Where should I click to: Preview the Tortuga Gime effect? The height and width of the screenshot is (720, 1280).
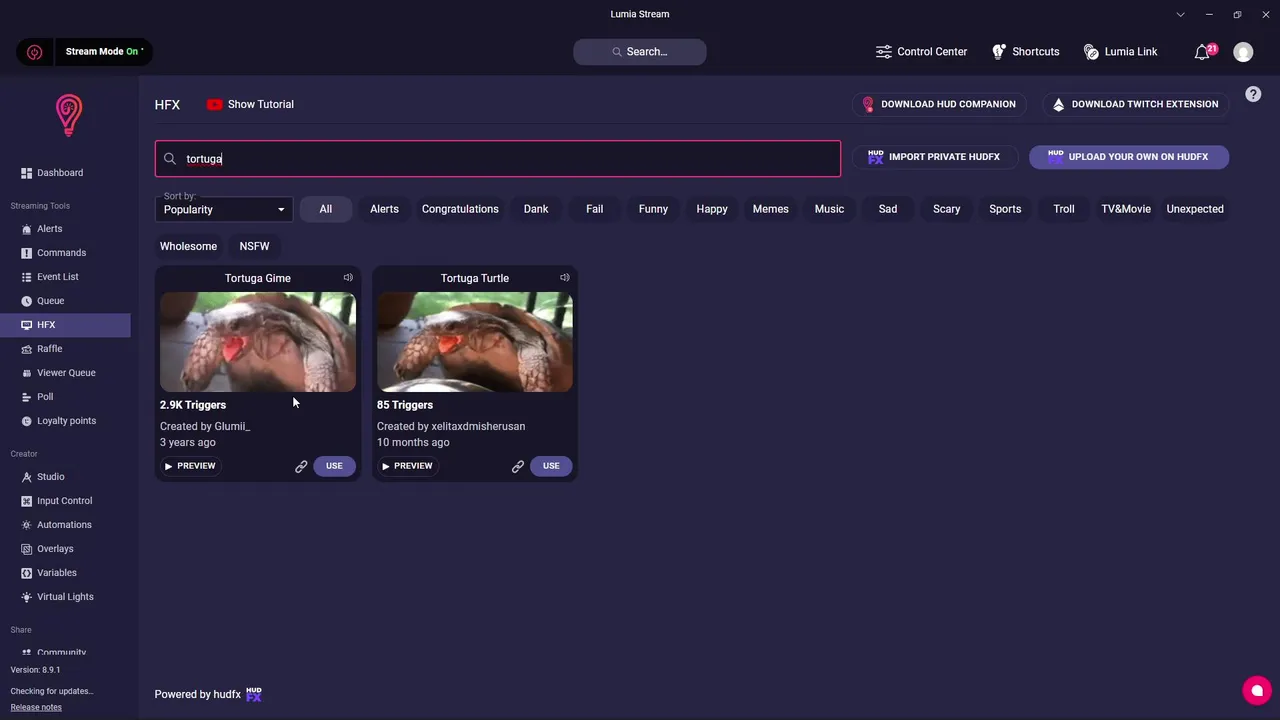[x=190, y=466]
